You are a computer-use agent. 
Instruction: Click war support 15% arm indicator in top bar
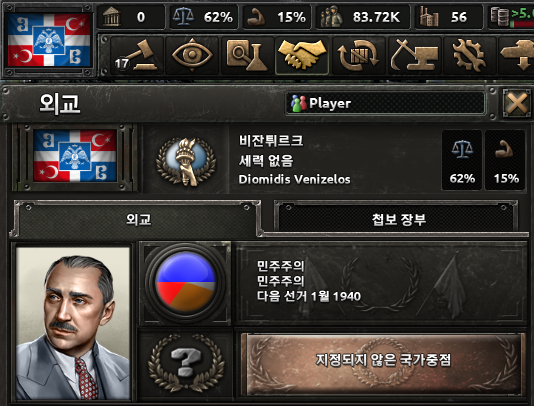click(277, 17)
